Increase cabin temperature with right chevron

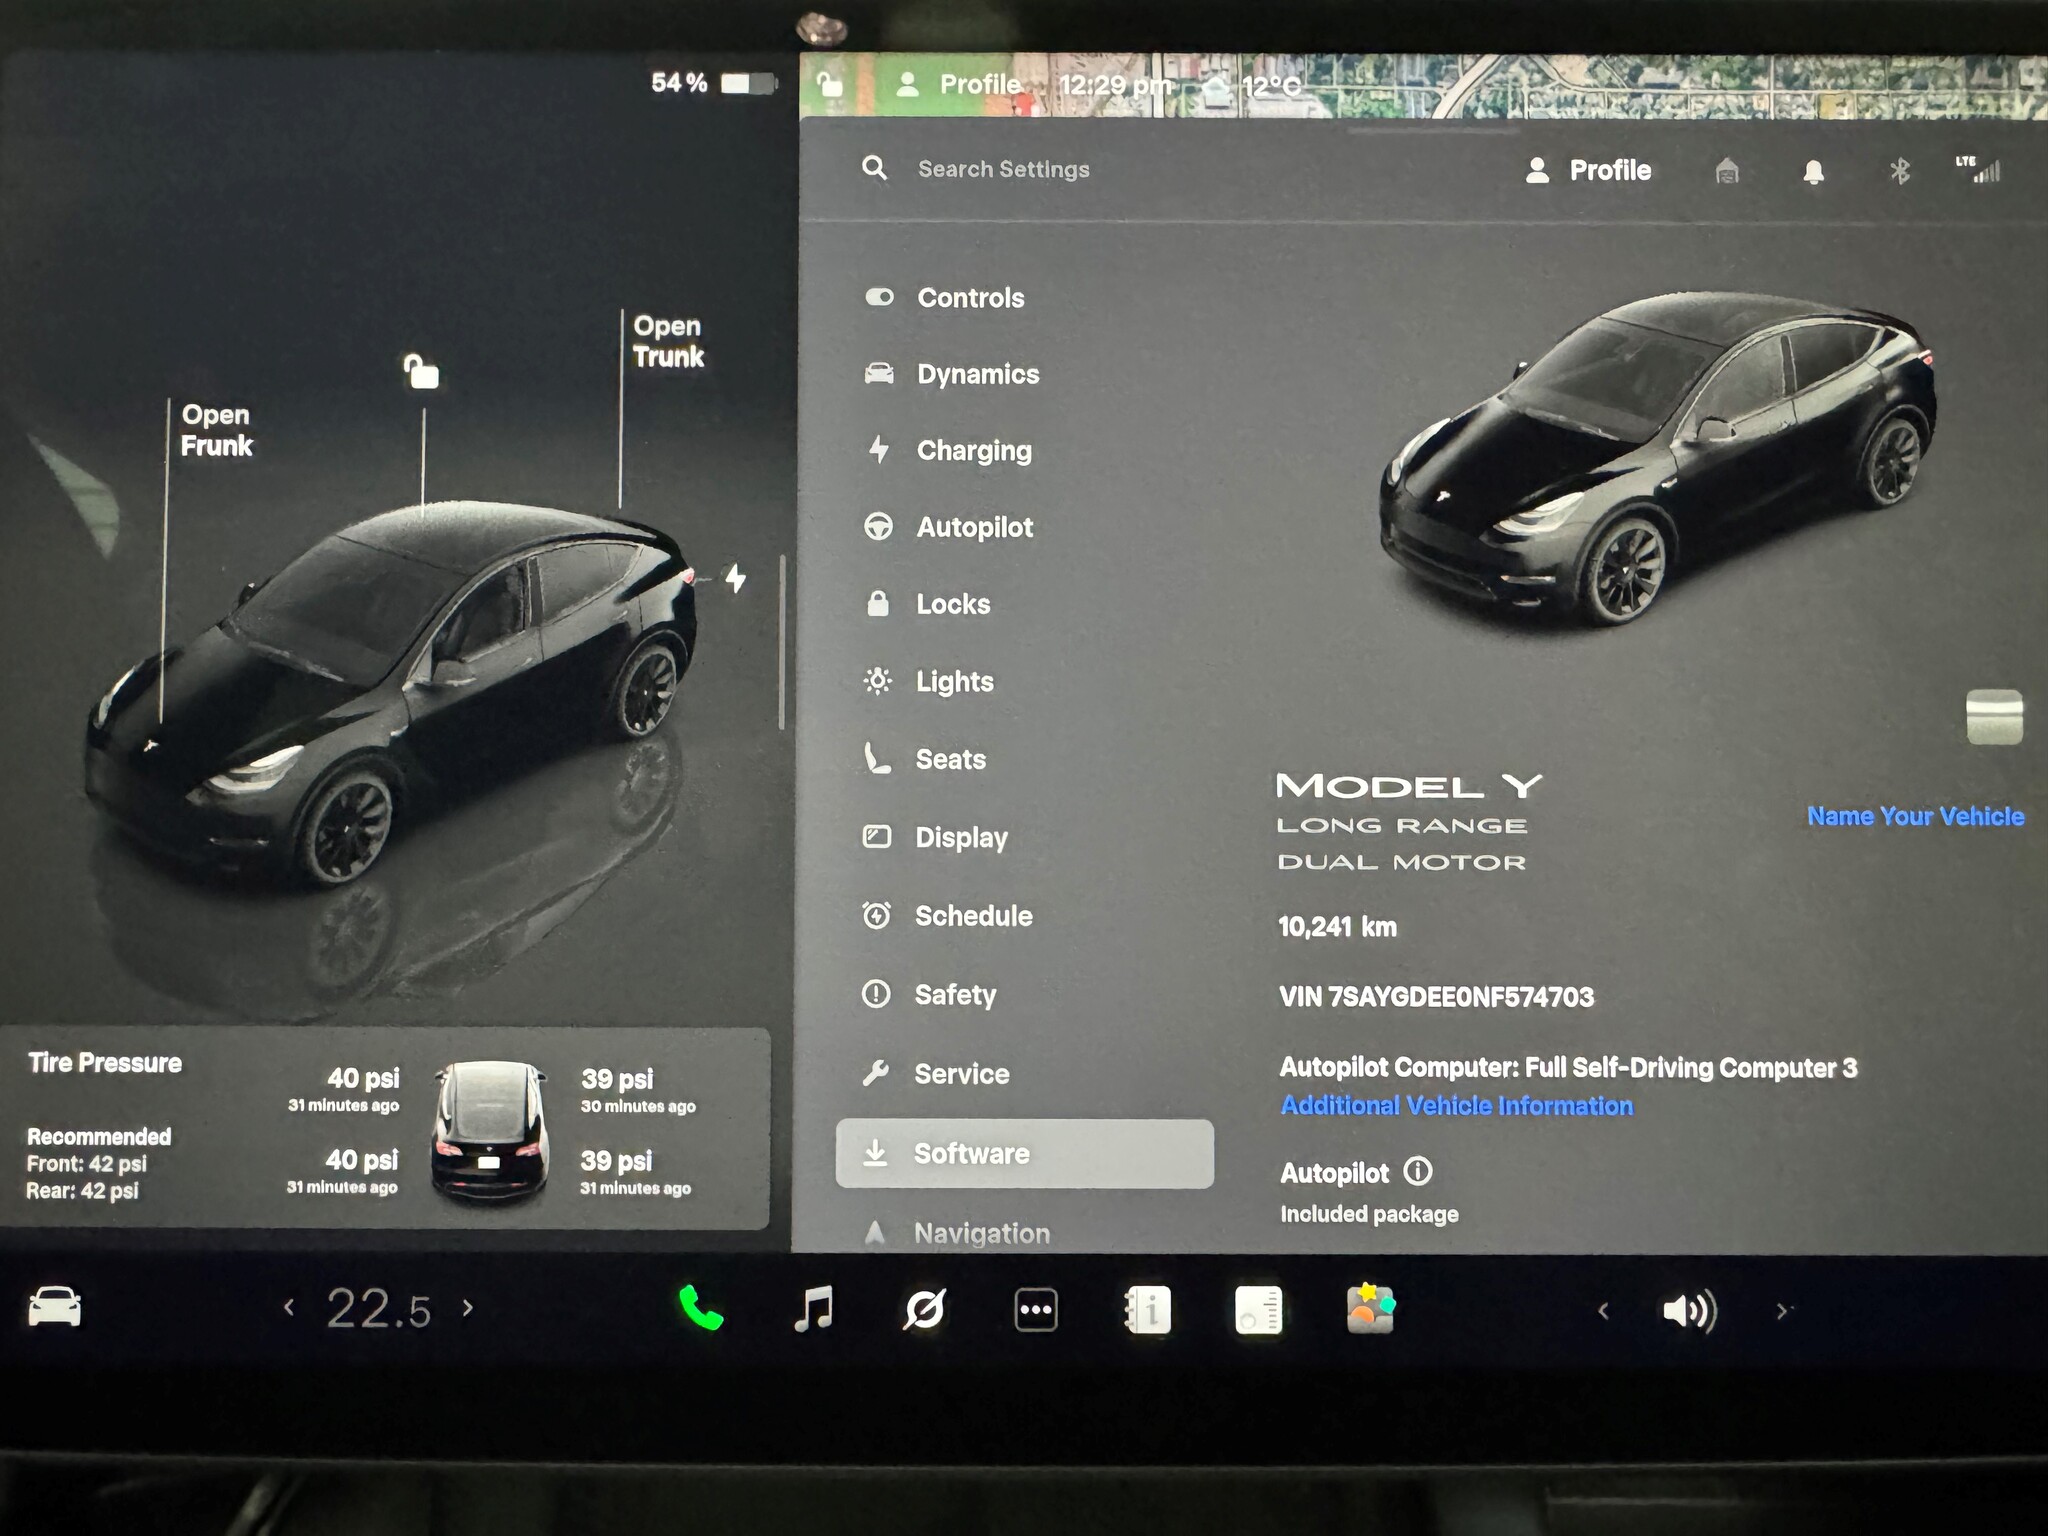[x=468, y=1307]
